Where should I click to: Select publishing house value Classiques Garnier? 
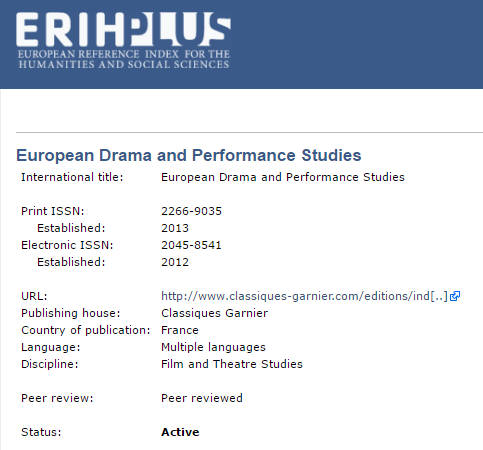[214, 313]
